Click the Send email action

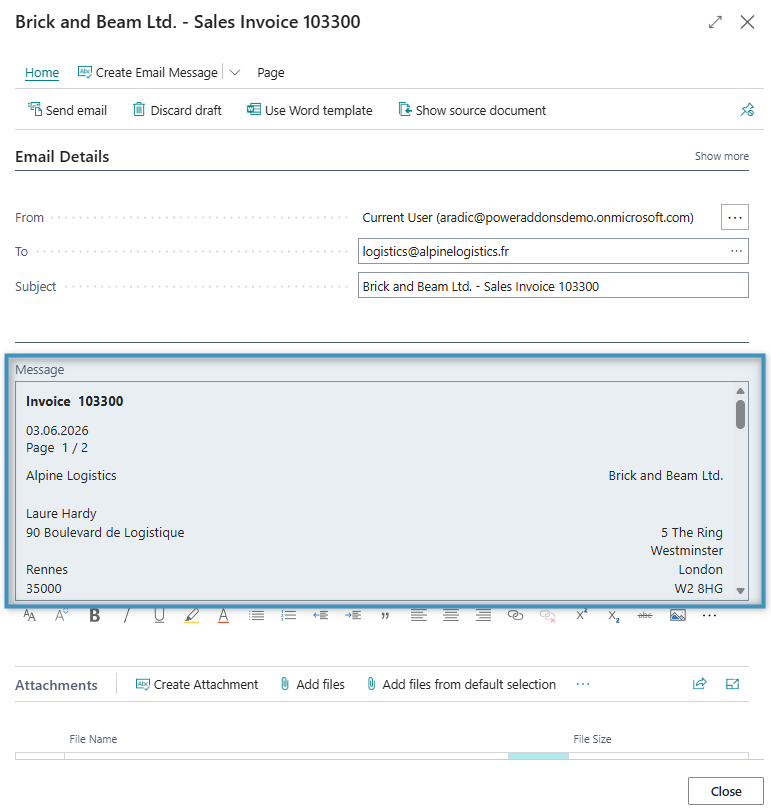point(67,110)
